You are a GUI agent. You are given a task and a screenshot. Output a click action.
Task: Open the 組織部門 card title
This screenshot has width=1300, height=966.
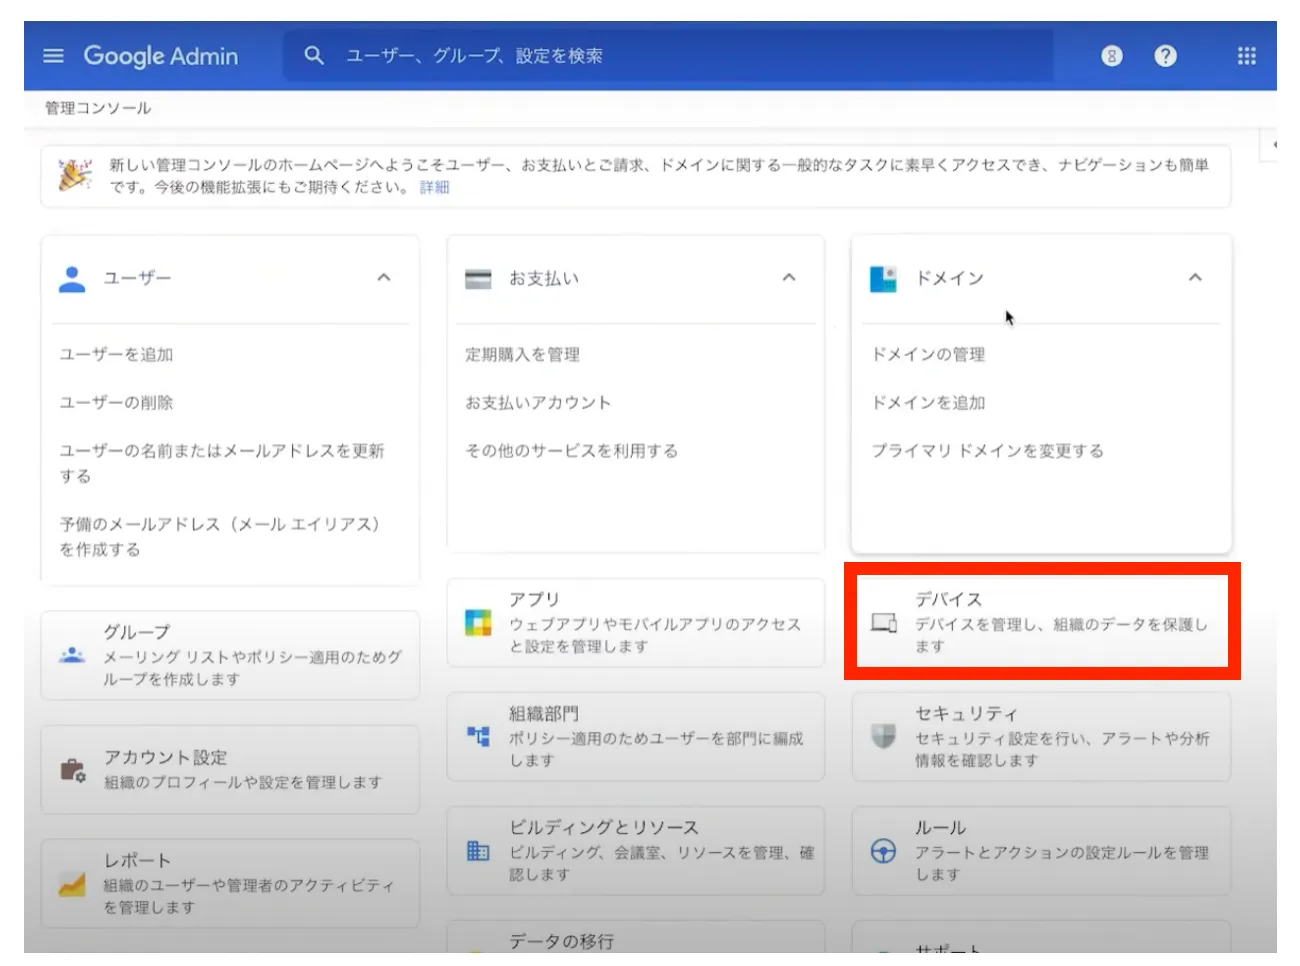(544, 713)
